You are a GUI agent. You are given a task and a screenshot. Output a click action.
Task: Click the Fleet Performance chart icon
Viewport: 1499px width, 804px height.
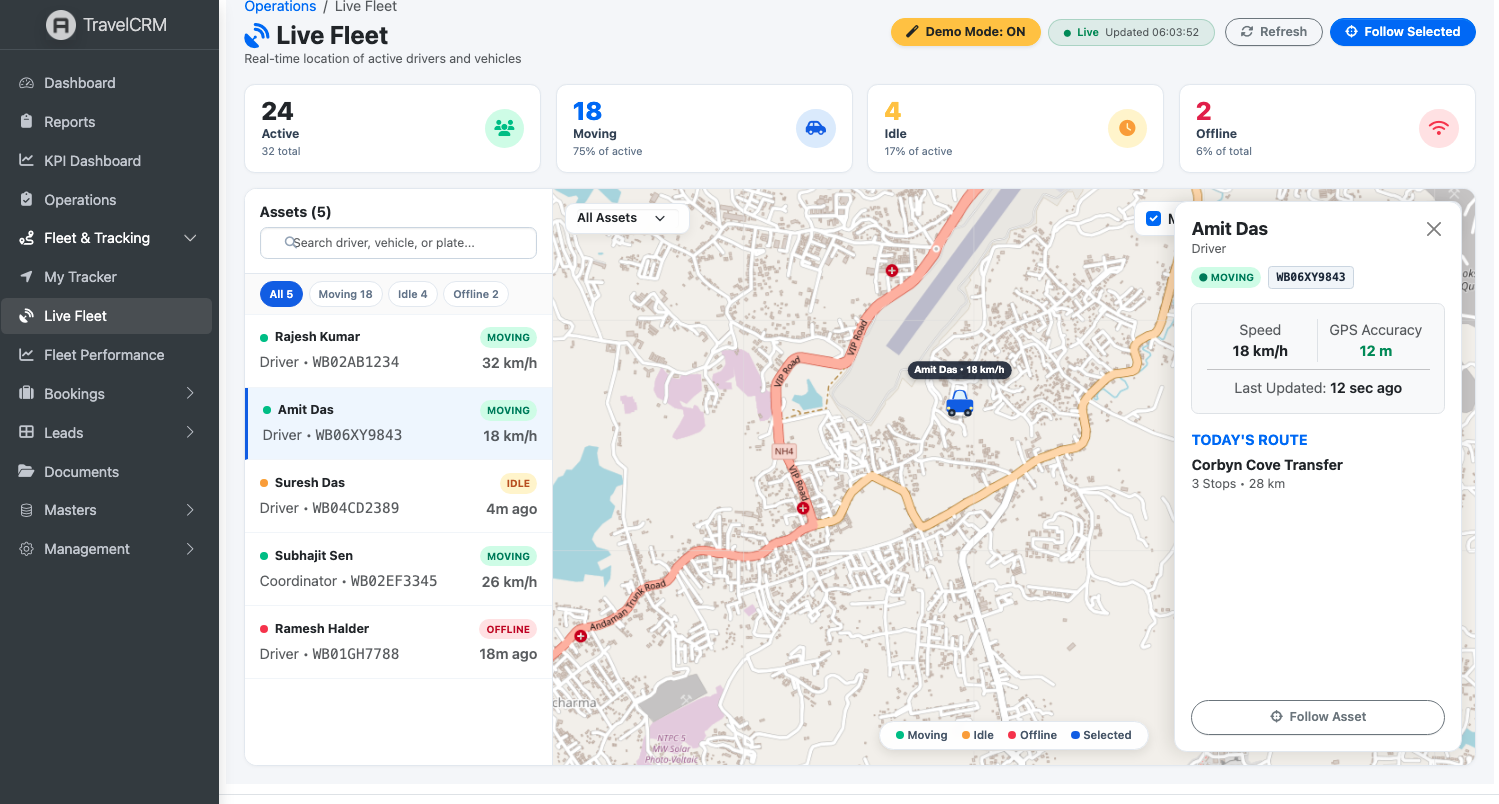27,355
